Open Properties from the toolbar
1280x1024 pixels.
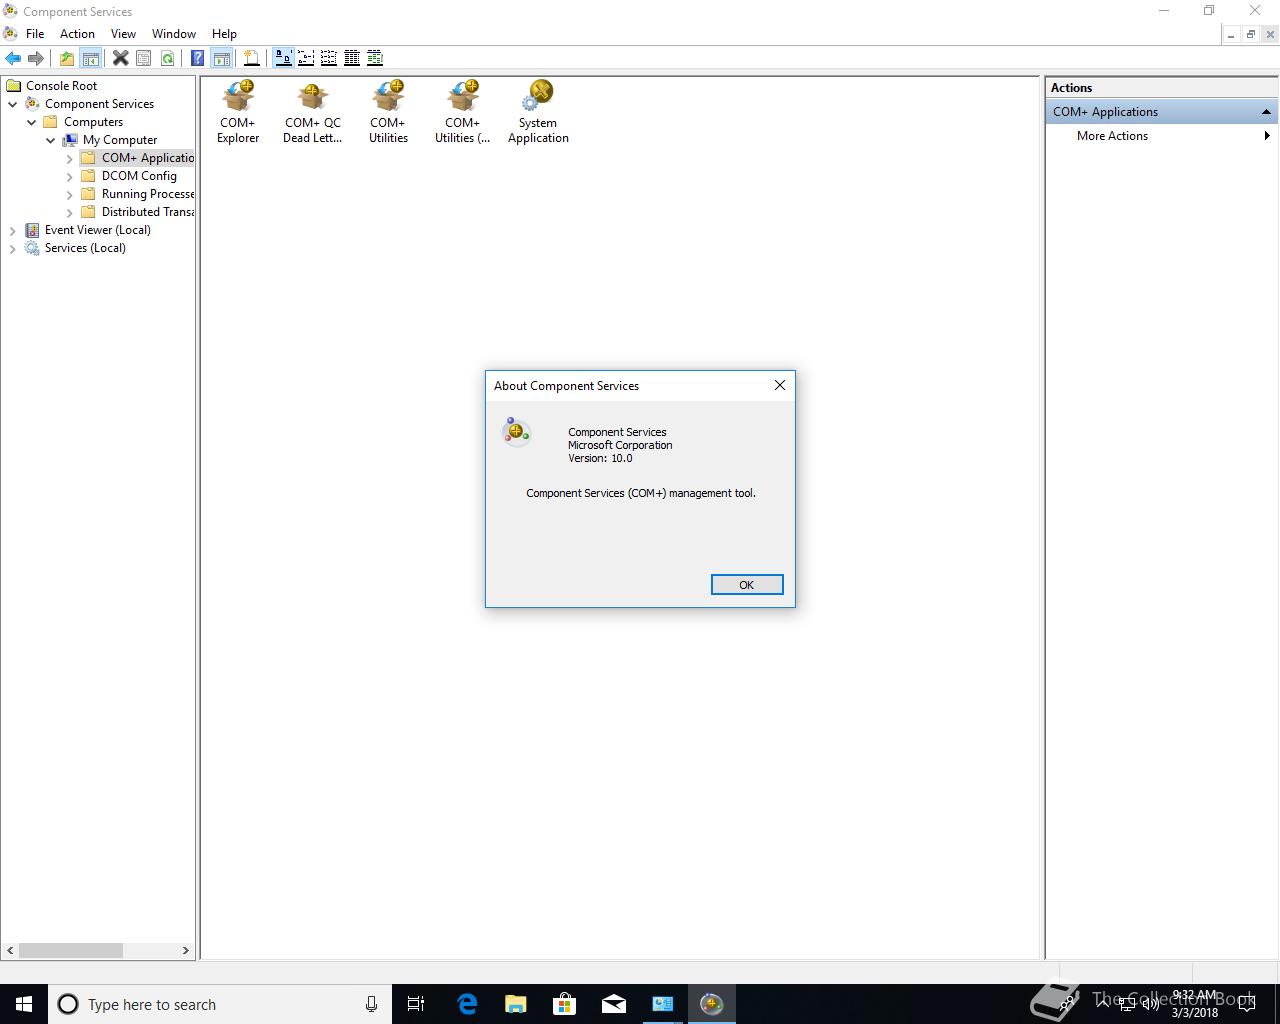click(143, 58)
